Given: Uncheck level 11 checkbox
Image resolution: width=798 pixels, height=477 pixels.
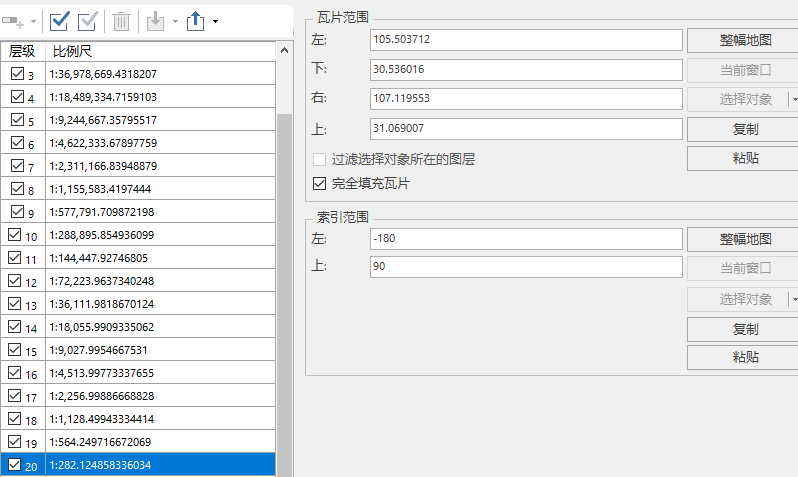Looking at the screenshot, I should click(x=14, y=257).
